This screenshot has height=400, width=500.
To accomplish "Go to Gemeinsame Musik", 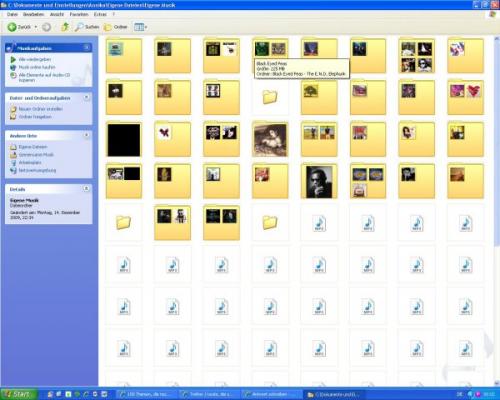I will click(36, 155).
